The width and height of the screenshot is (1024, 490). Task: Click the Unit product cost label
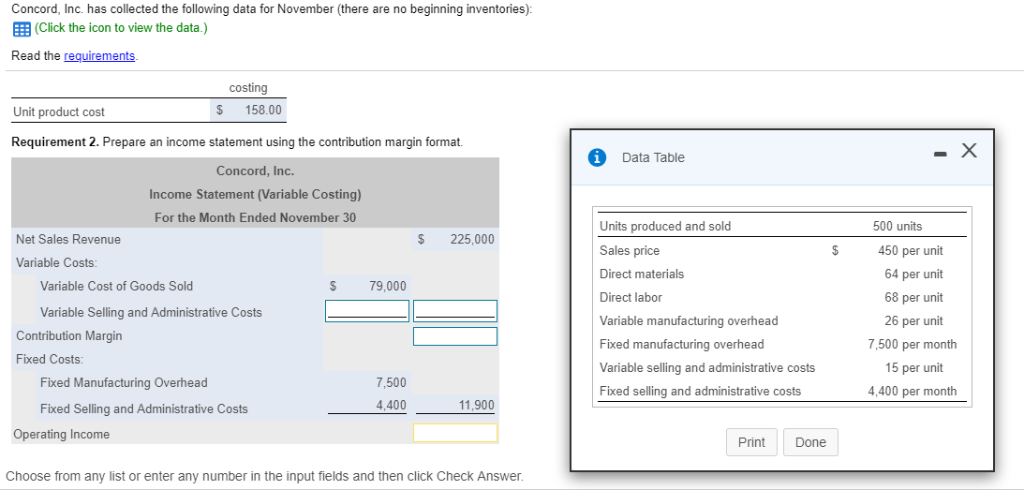coord(59,112)
